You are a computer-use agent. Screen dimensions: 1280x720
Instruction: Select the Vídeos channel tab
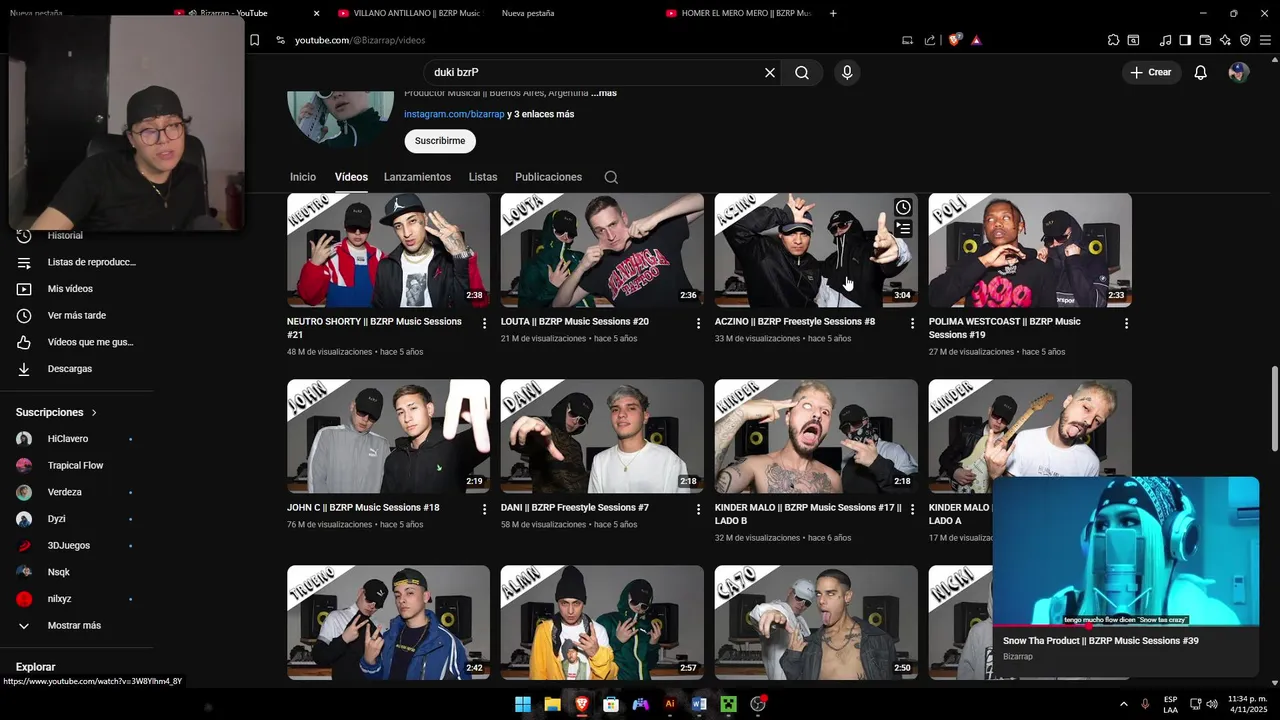click(x=351, y=177)
